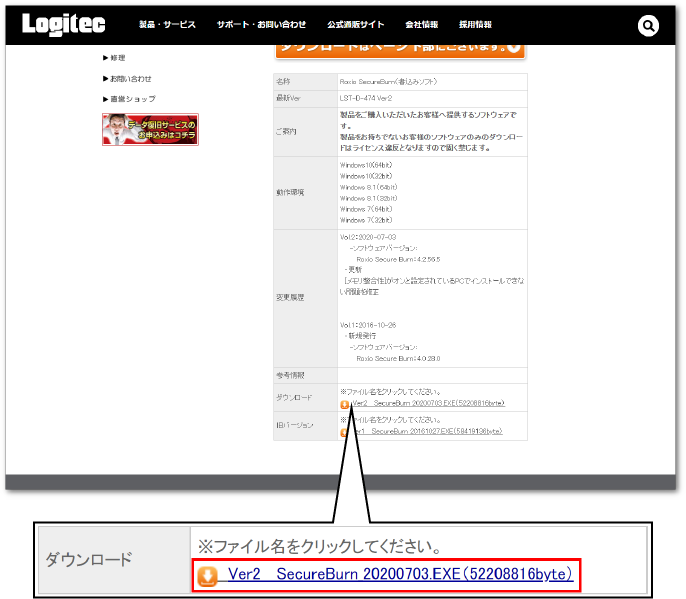This screenshot has height=599, width=686.
Task: Click the 'Windows 7(32bit)' environment line
Action: coord(366,220)
